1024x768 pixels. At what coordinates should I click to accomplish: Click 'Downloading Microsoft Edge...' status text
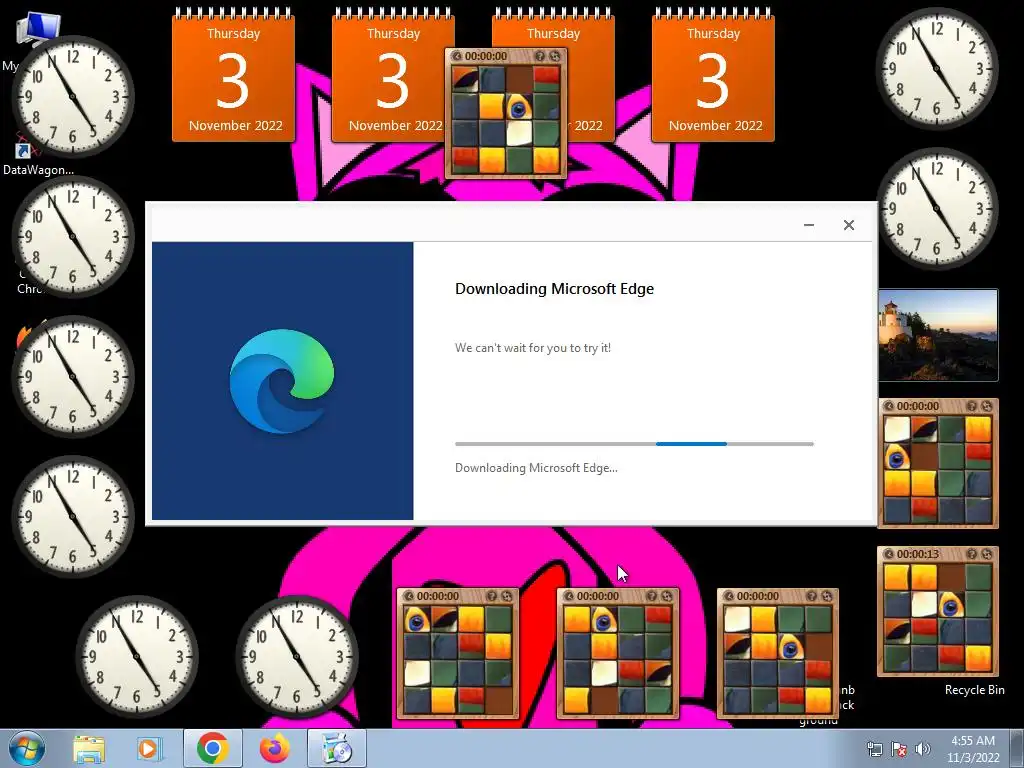[x=536, y=468]
